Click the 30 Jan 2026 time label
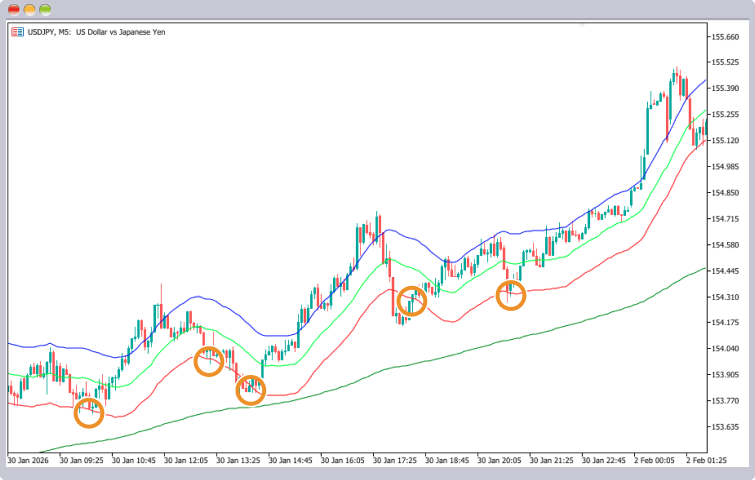The height and width of the screenshot is (480, 755). (28, 460)
